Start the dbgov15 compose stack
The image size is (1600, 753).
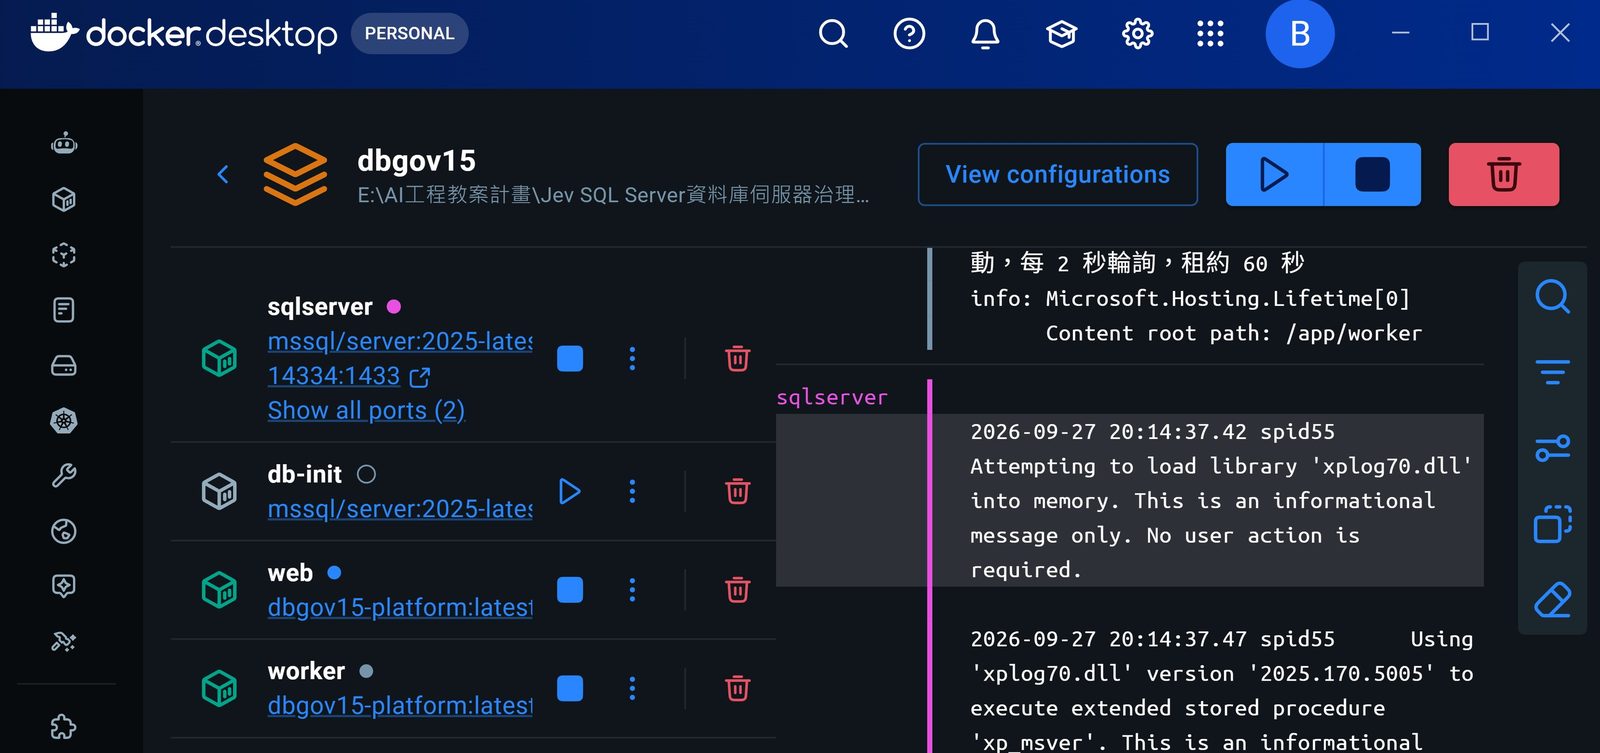coord(1274,175)
